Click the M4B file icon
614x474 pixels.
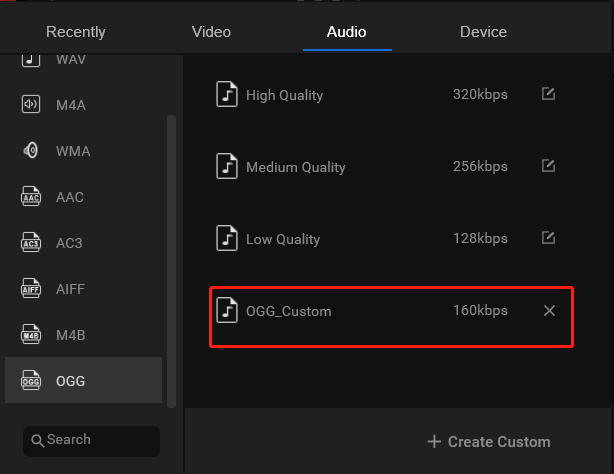coord(31,335)
